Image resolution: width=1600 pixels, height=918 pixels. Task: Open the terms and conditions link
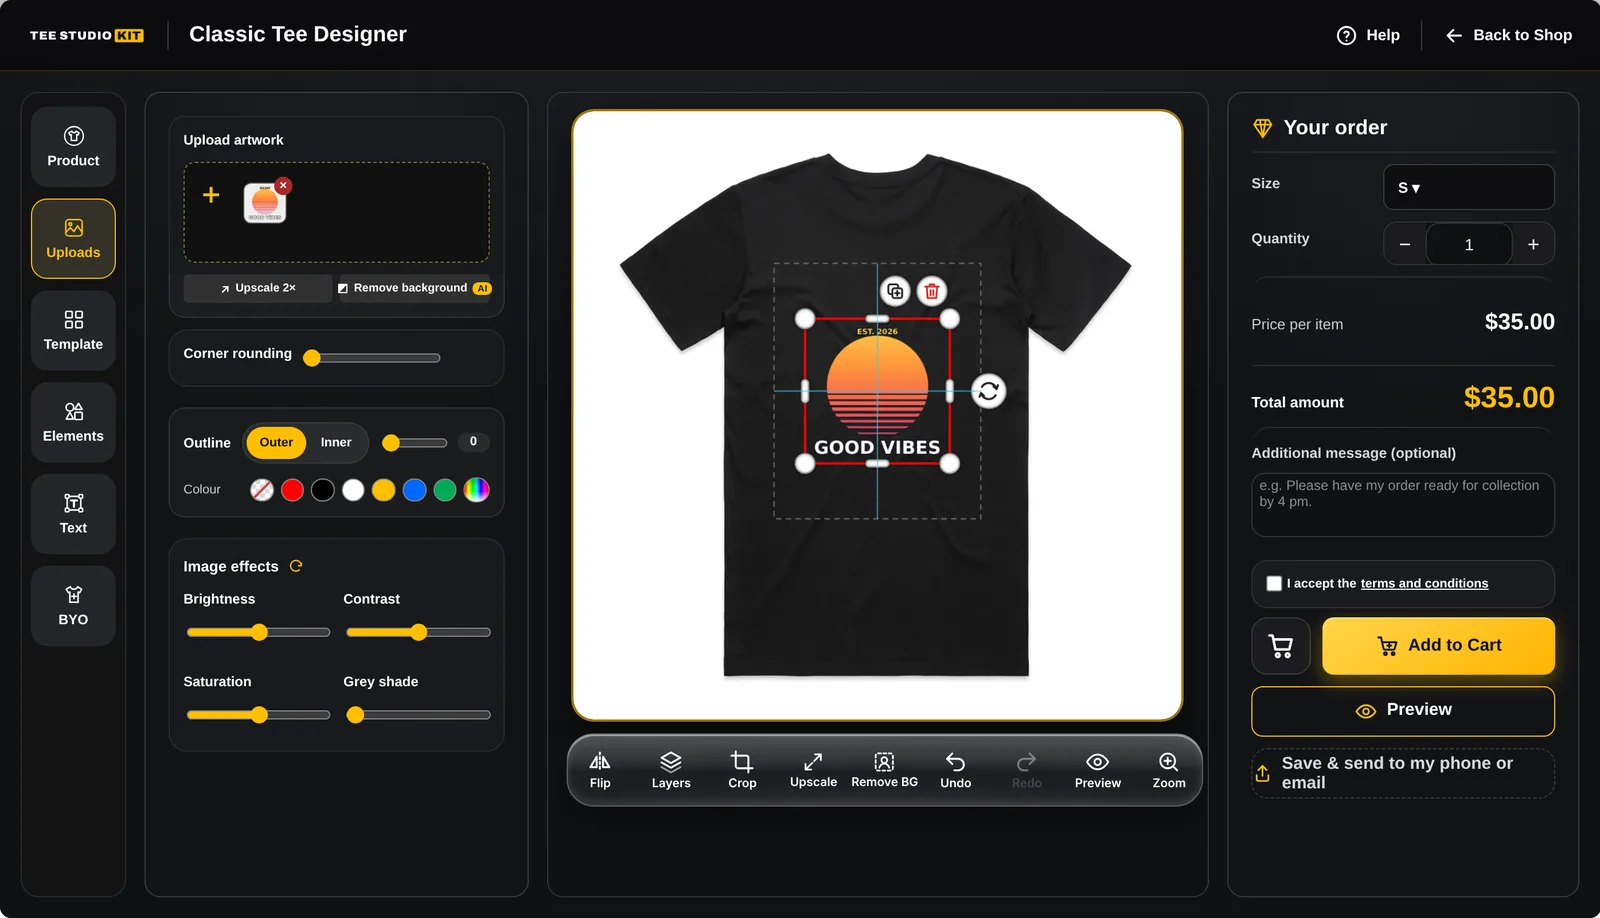(x=1424, y=584)
